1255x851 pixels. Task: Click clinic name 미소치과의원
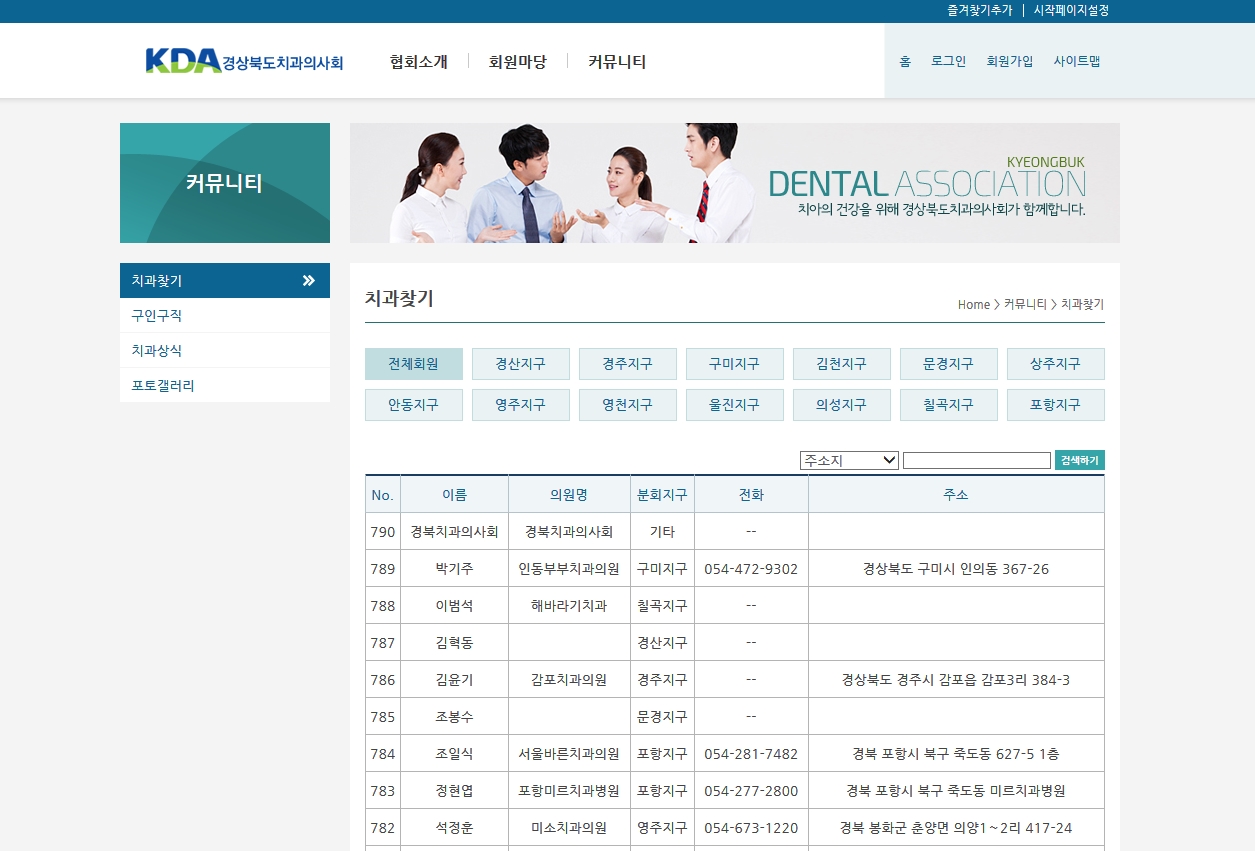[569, 828]
